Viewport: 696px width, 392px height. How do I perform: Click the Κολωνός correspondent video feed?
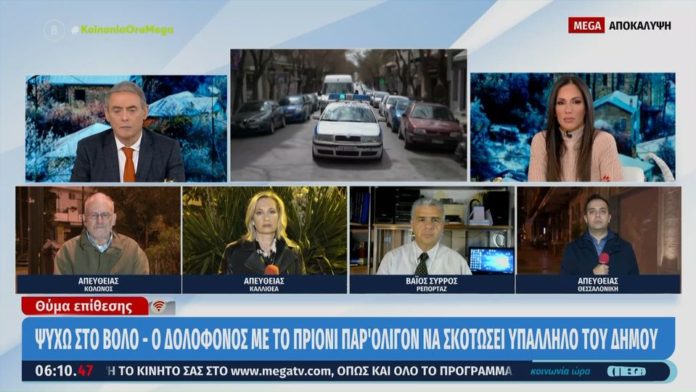coord(99,231)
